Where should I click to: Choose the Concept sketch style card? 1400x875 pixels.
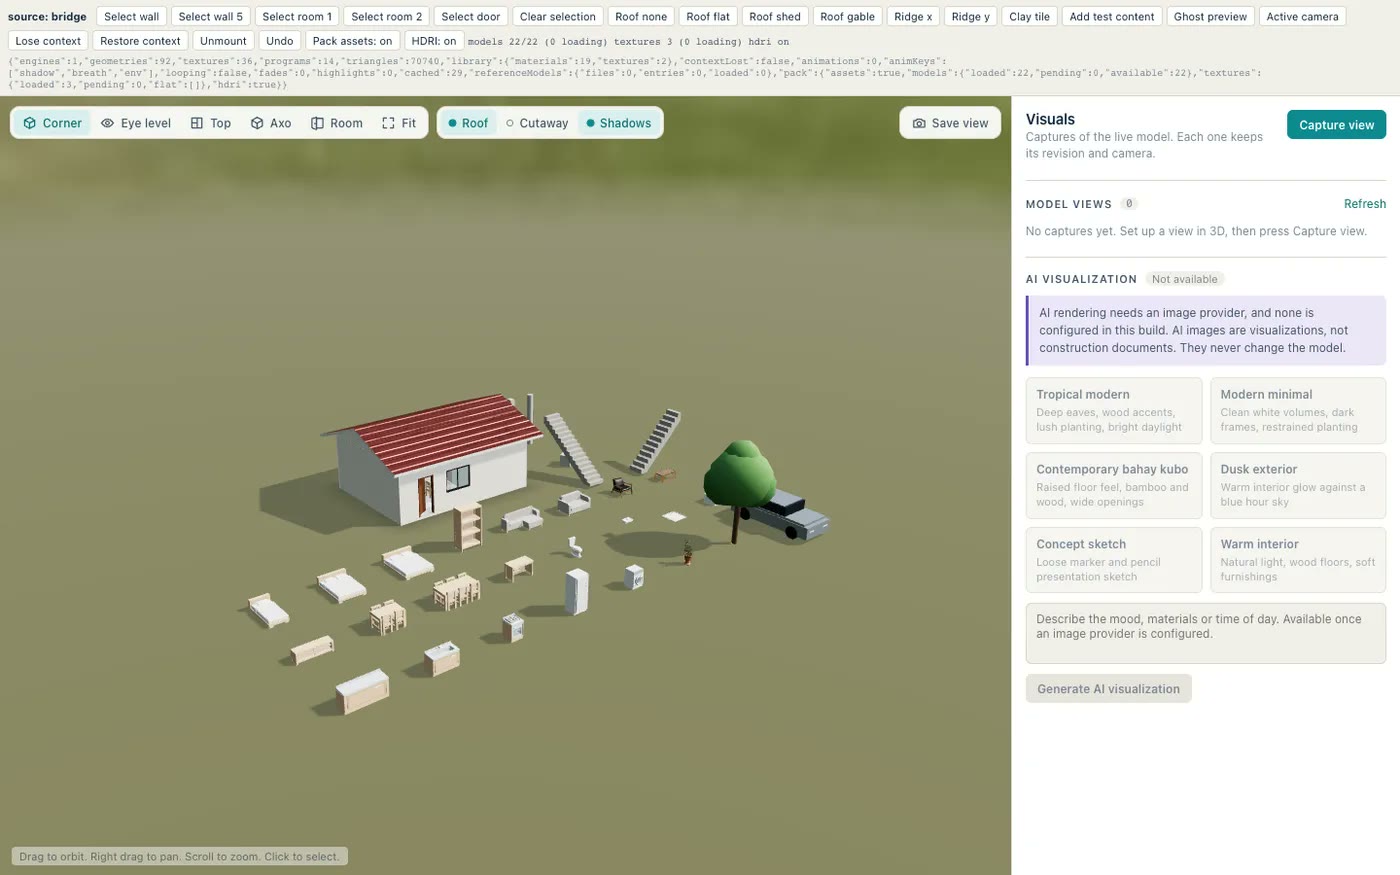pos(1114,560)
